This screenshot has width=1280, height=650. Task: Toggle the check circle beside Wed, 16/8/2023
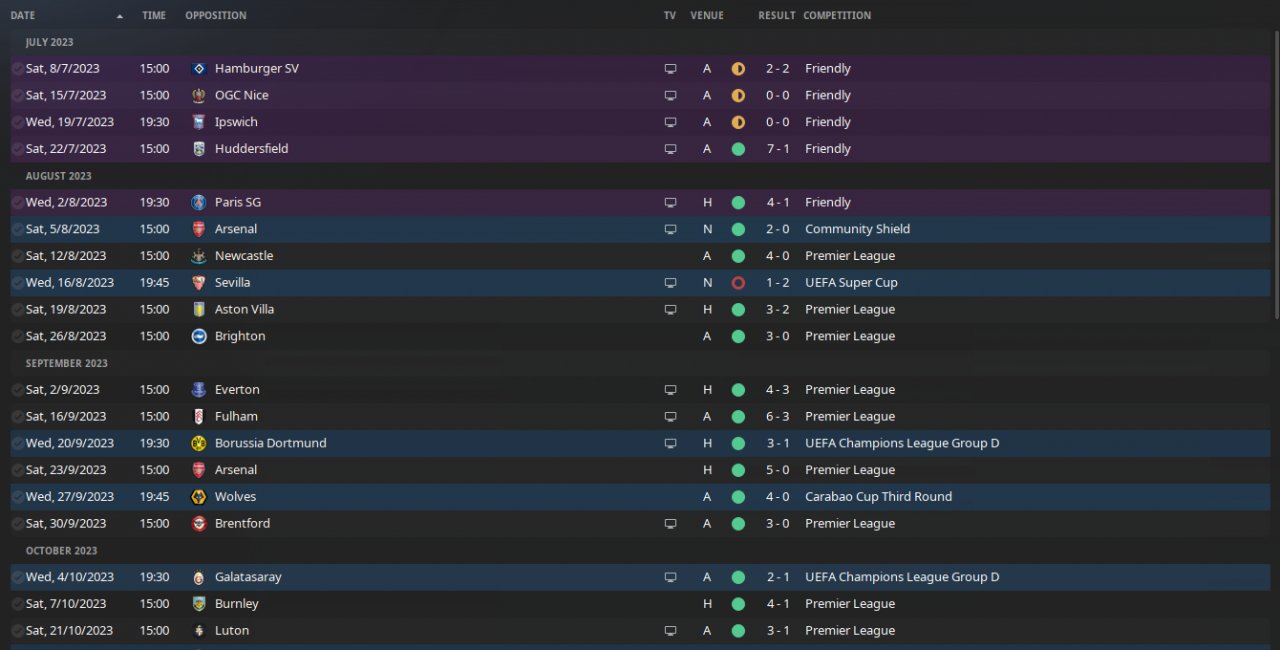[x=17, y=283]
